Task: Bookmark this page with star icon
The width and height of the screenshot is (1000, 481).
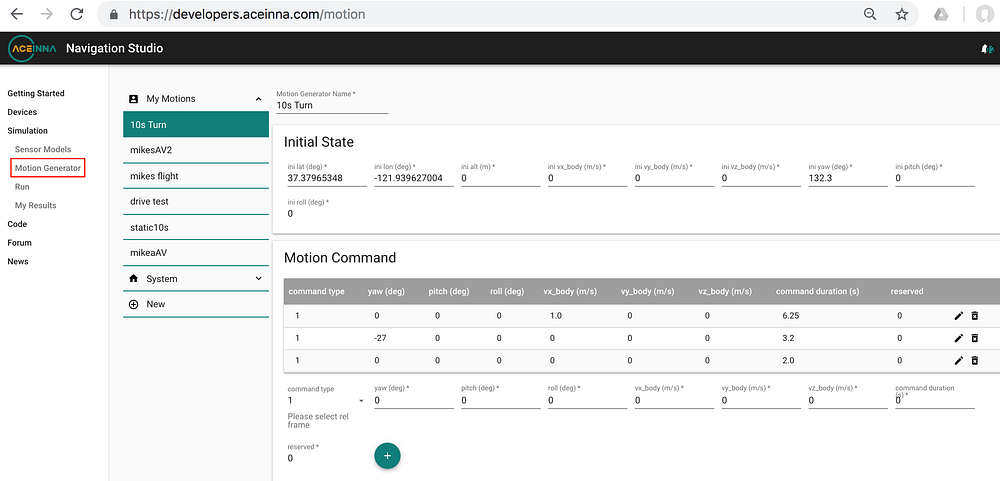Action: pyautogui.click(x=902, y=14)
